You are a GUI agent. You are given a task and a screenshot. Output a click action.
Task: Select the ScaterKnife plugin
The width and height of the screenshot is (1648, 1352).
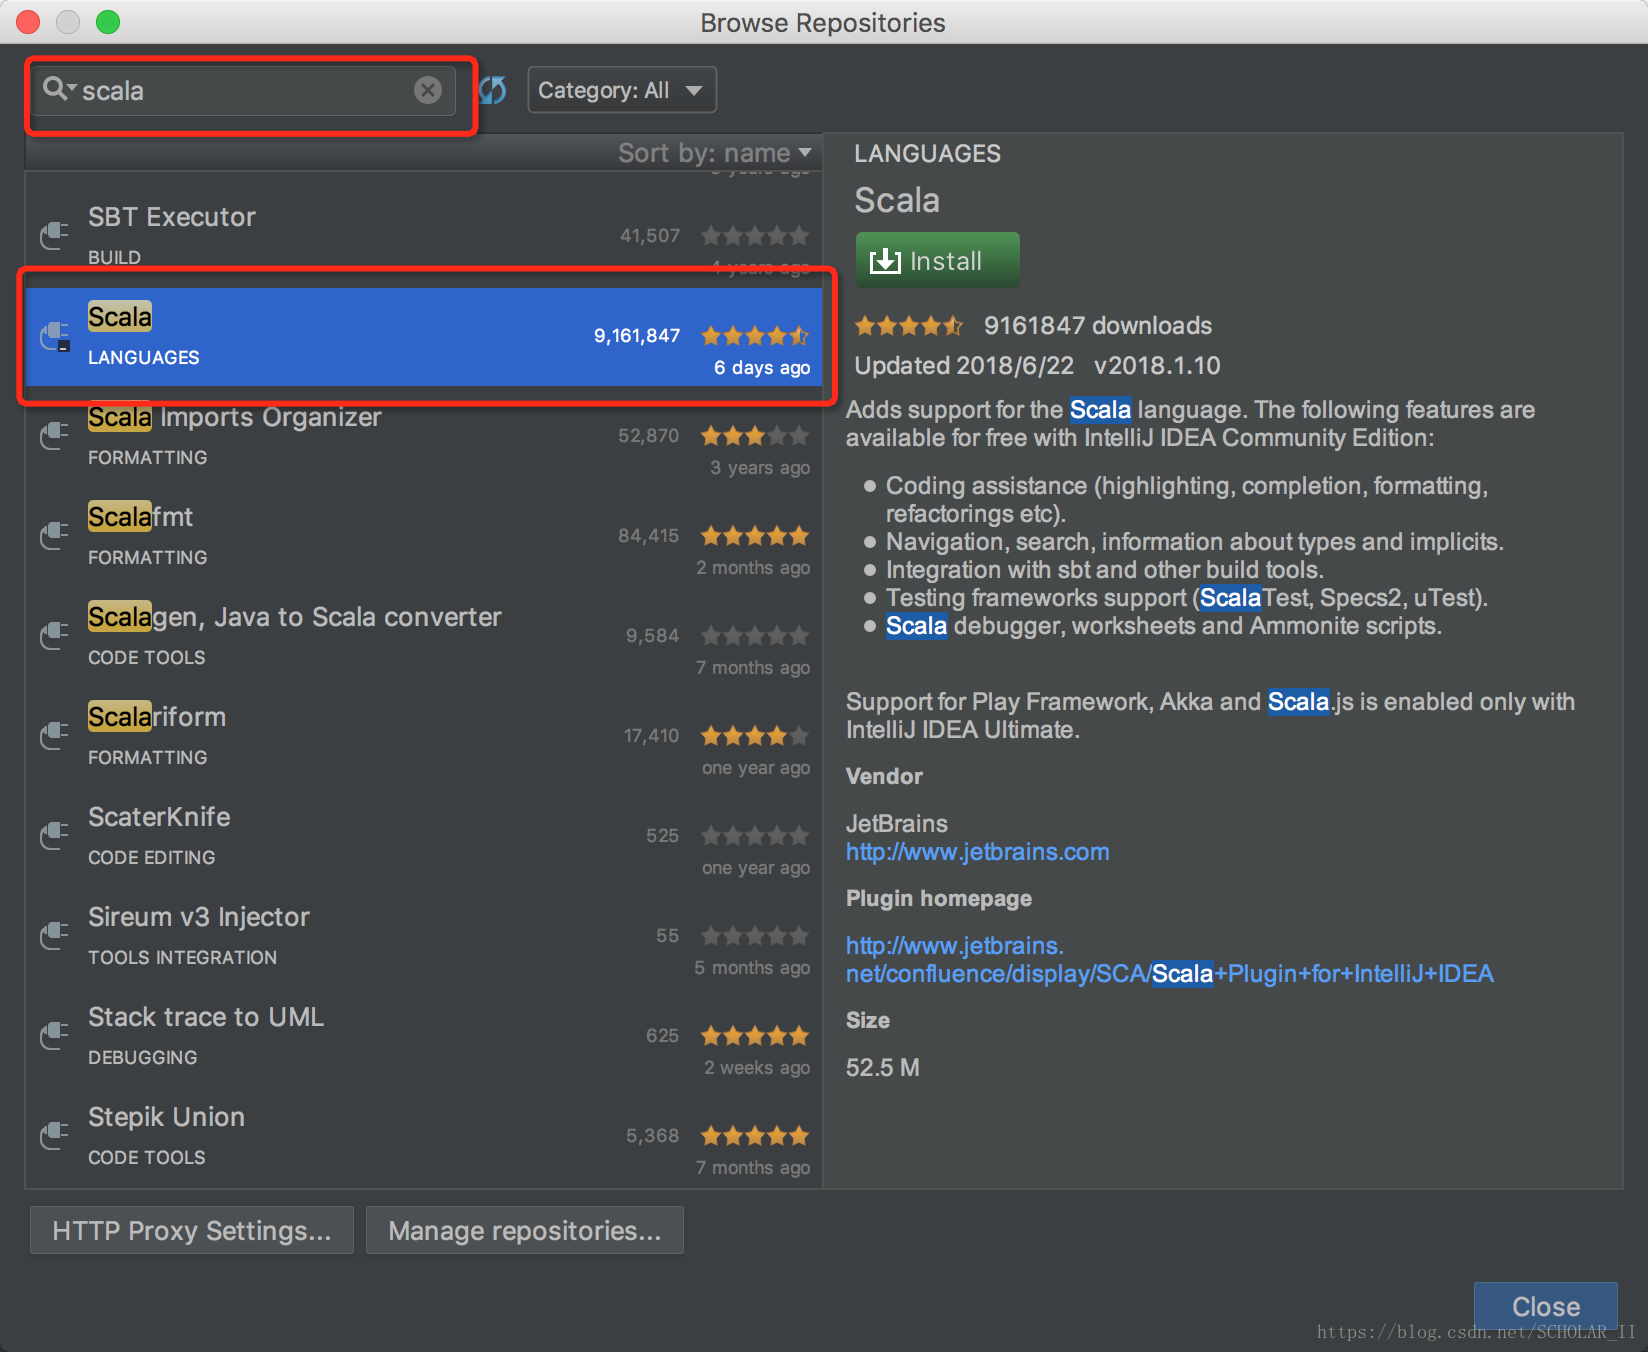pos(424,836)
